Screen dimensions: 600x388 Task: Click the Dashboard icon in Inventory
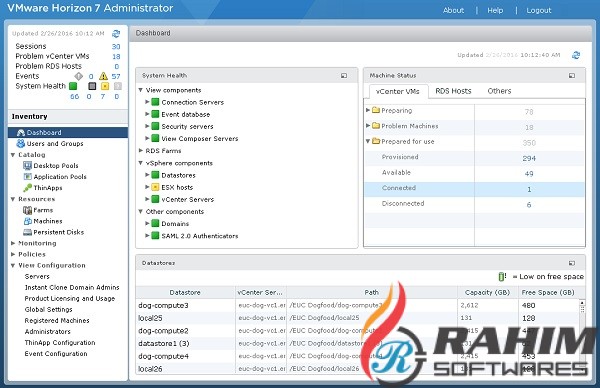point(21,132)
